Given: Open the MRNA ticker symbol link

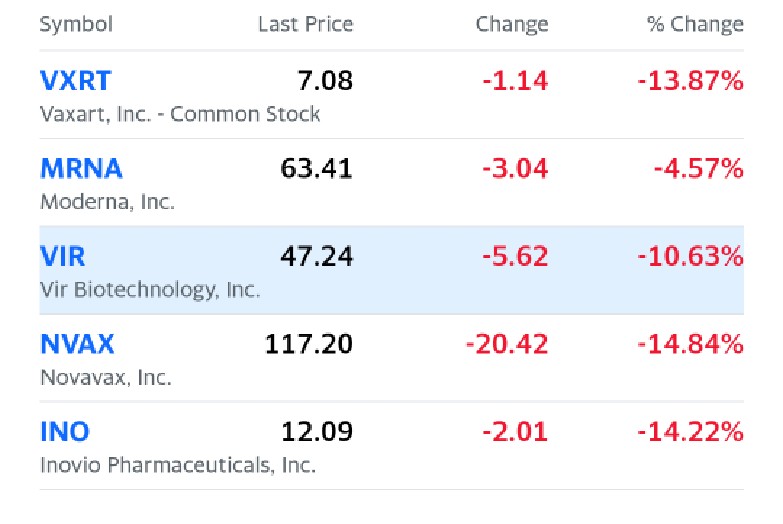Looking at the screenshot, I should click(x=80, y=169).
